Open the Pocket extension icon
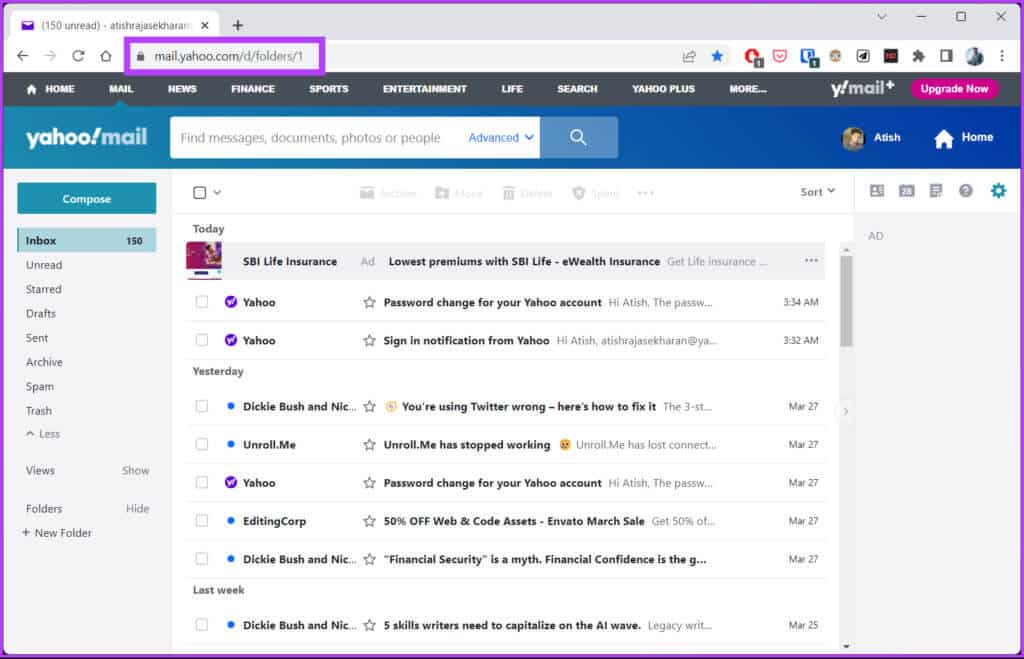Viewport: 1024px width, 659px height. coord(780,56)
